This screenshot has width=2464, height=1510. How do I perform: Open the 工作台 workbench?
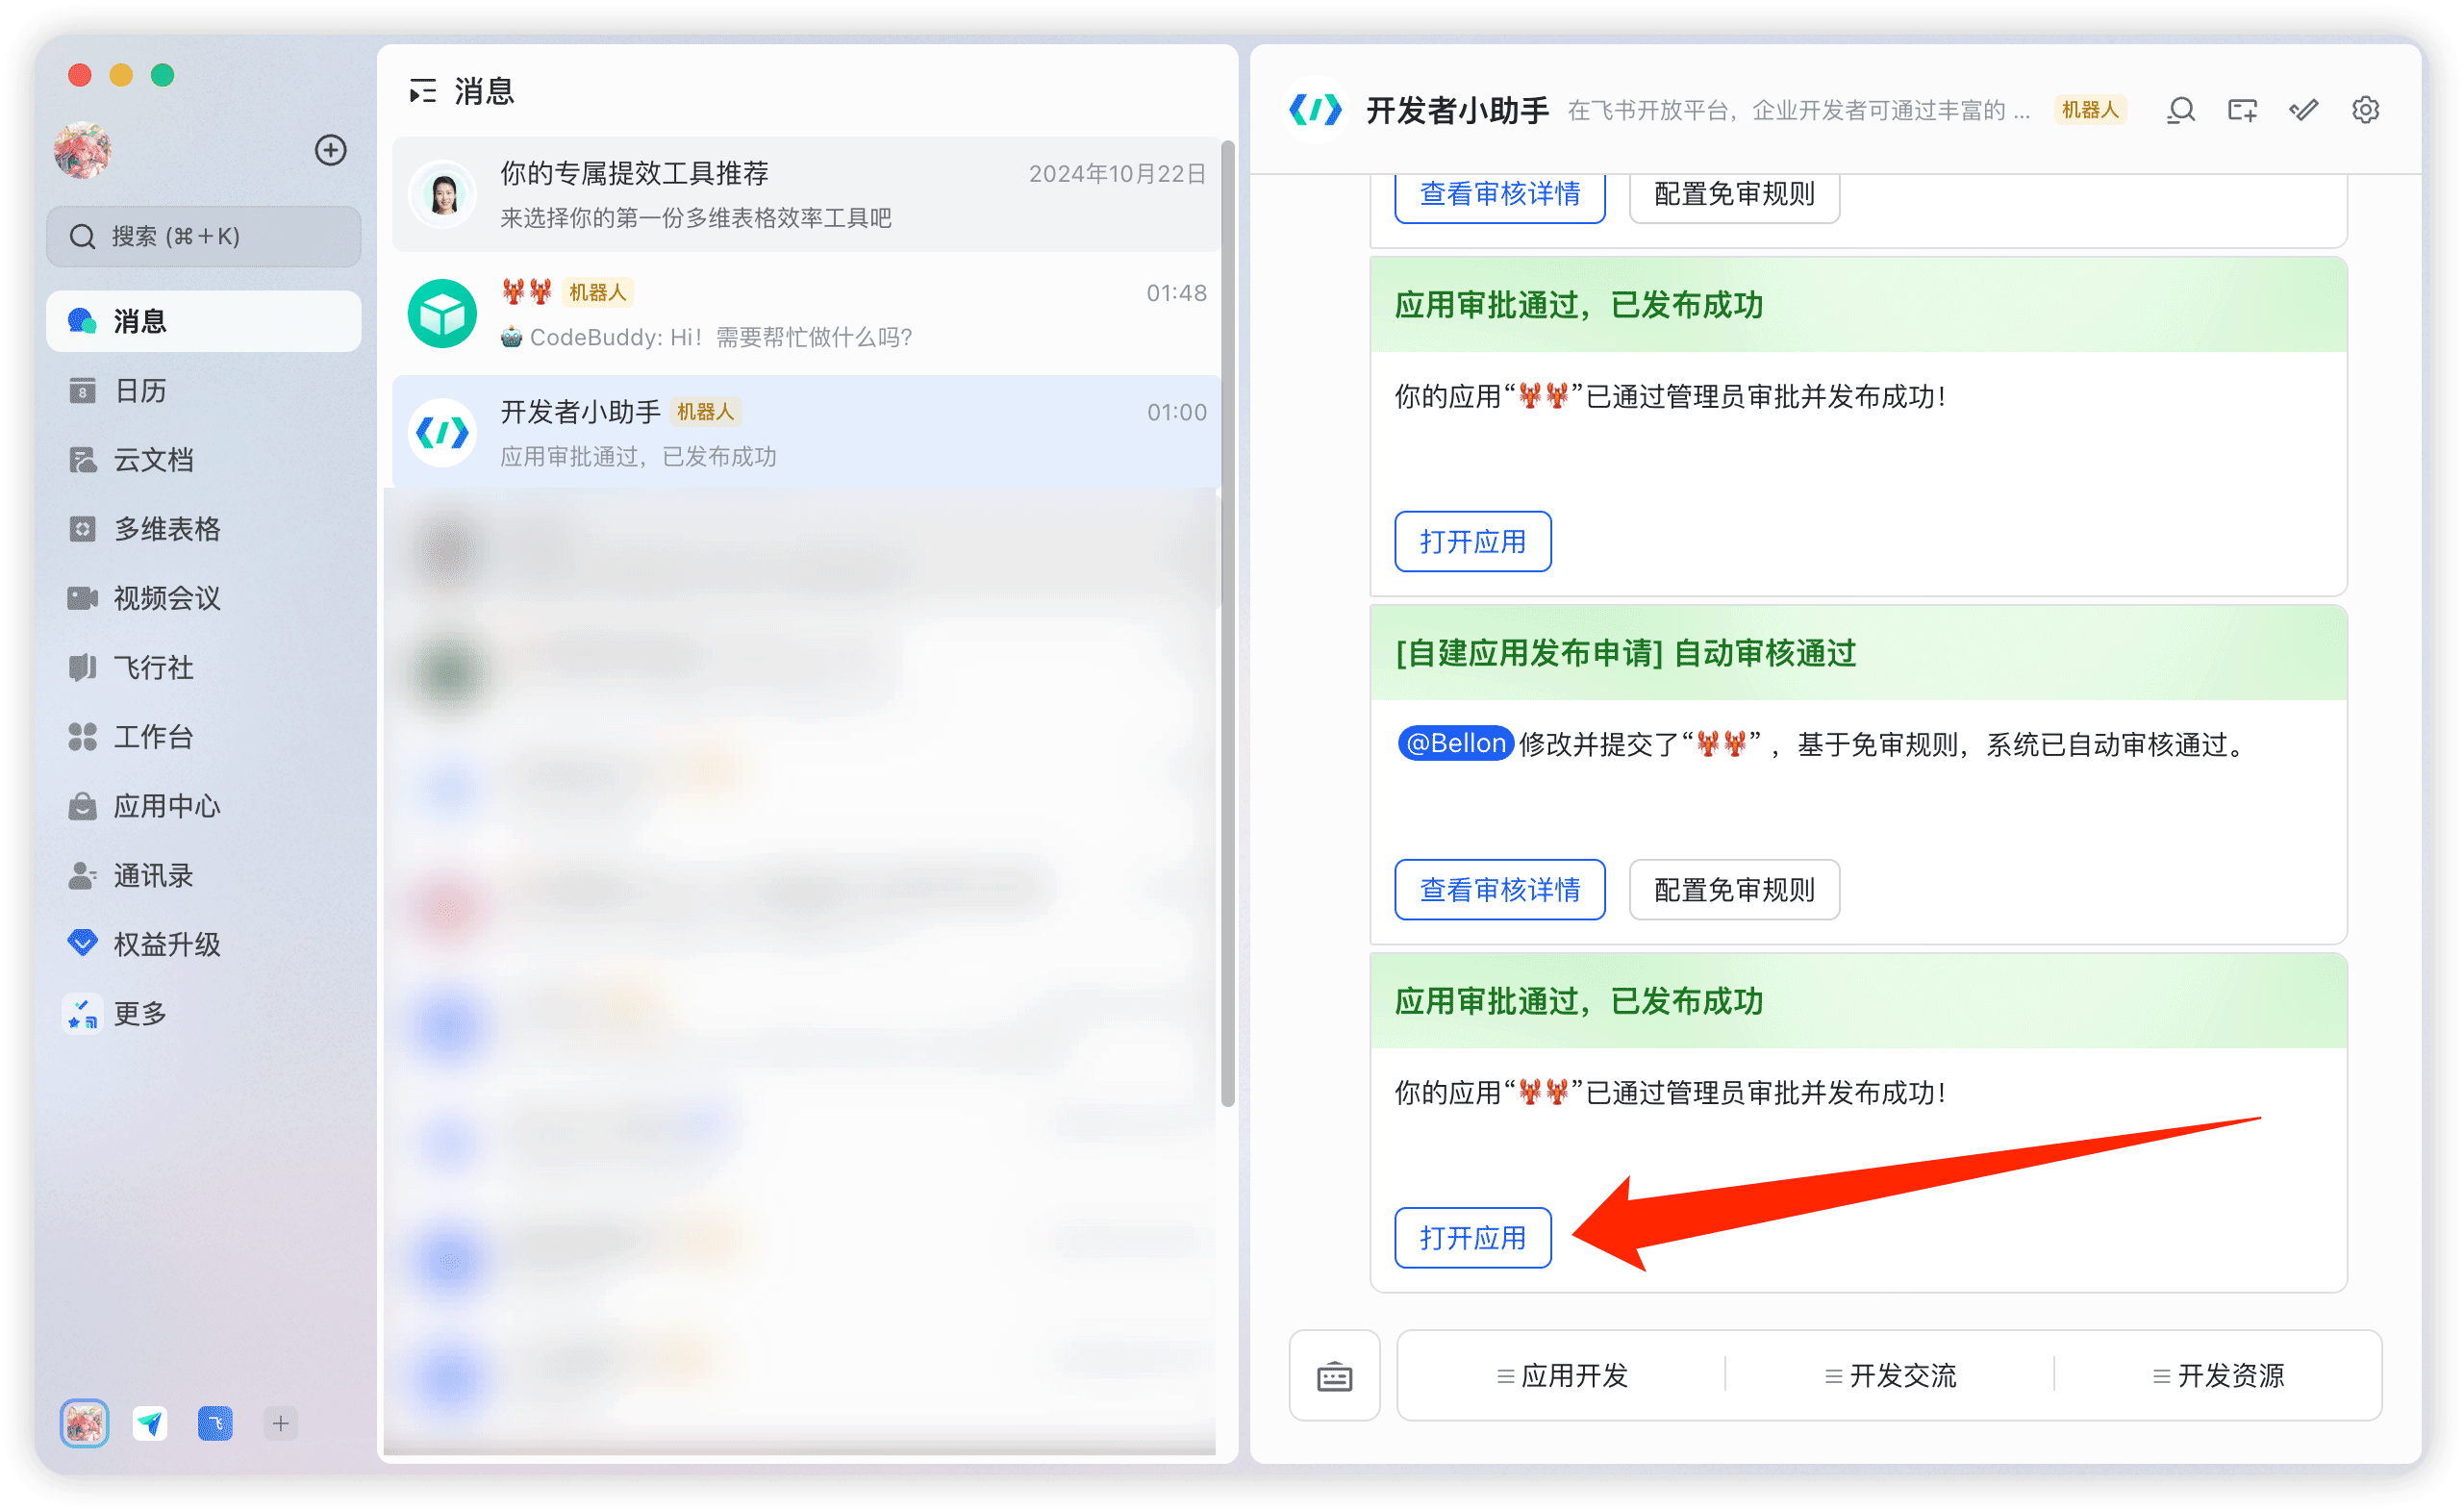(x=154, y=737)
